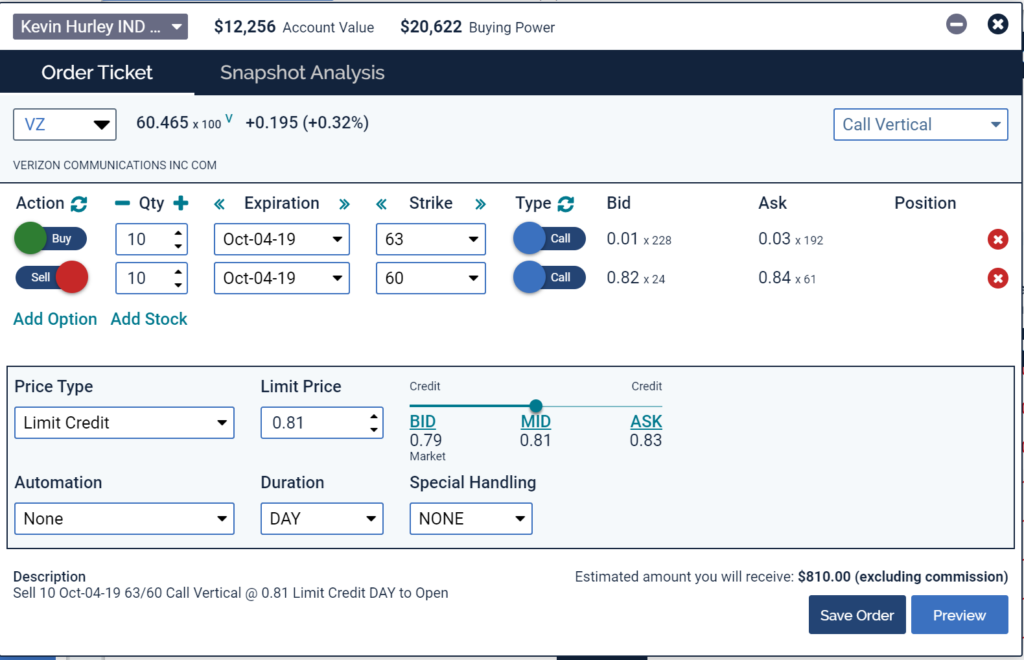Shift Expiration later with right double-chevron
1024x660 pixels.
pyautogui.click(x=344, y=203)
